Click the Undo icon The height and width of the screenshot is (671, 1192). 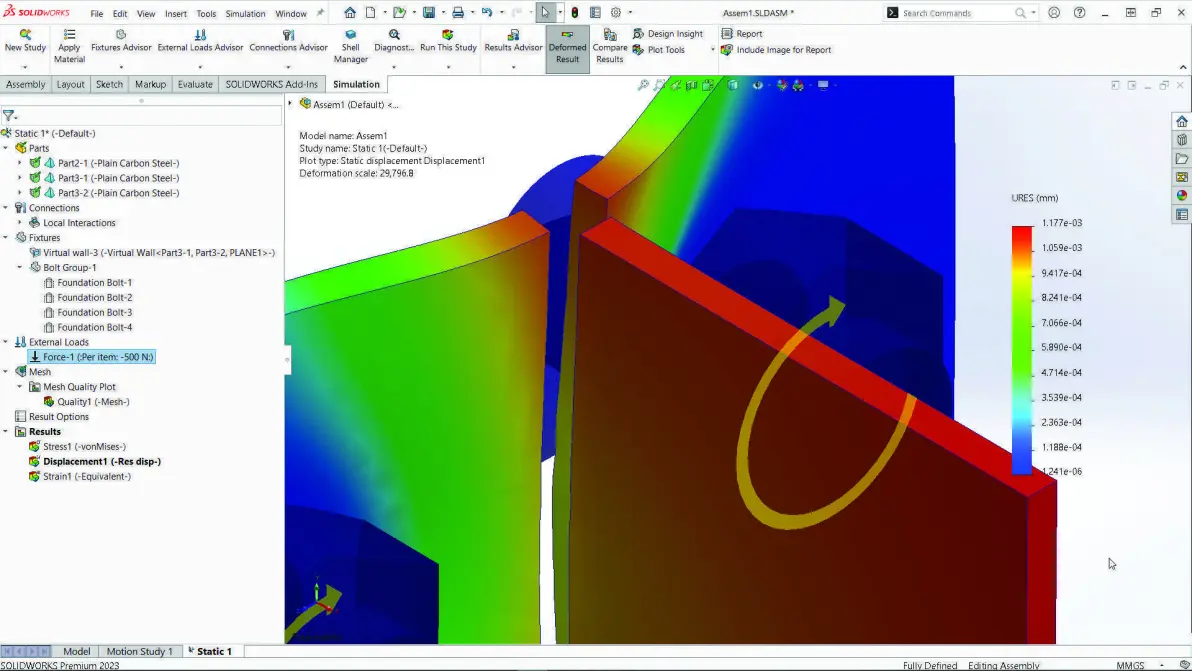tap(487, 12)
